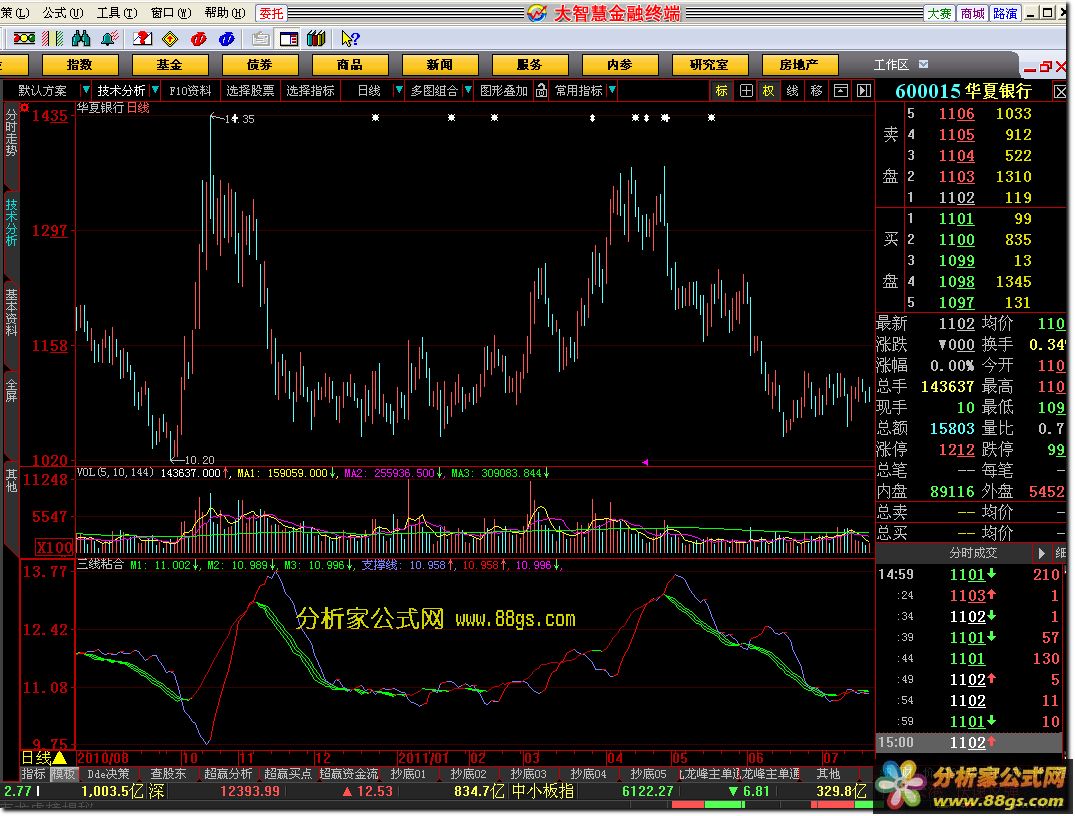Click the X100 volume scale label
The image size is (1075, 816).
coord(54,547)
